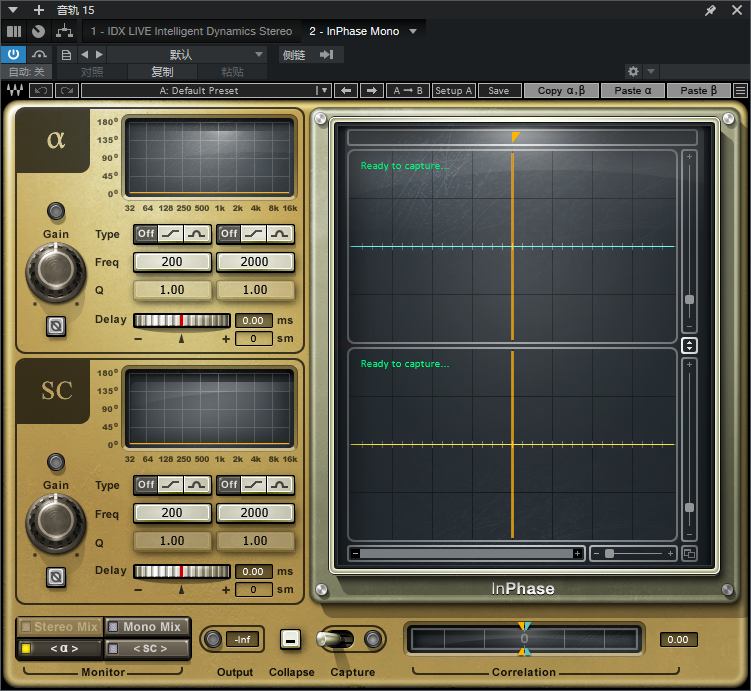Click the Collapse button
The image size is (751, 691).
pos(290,639)
